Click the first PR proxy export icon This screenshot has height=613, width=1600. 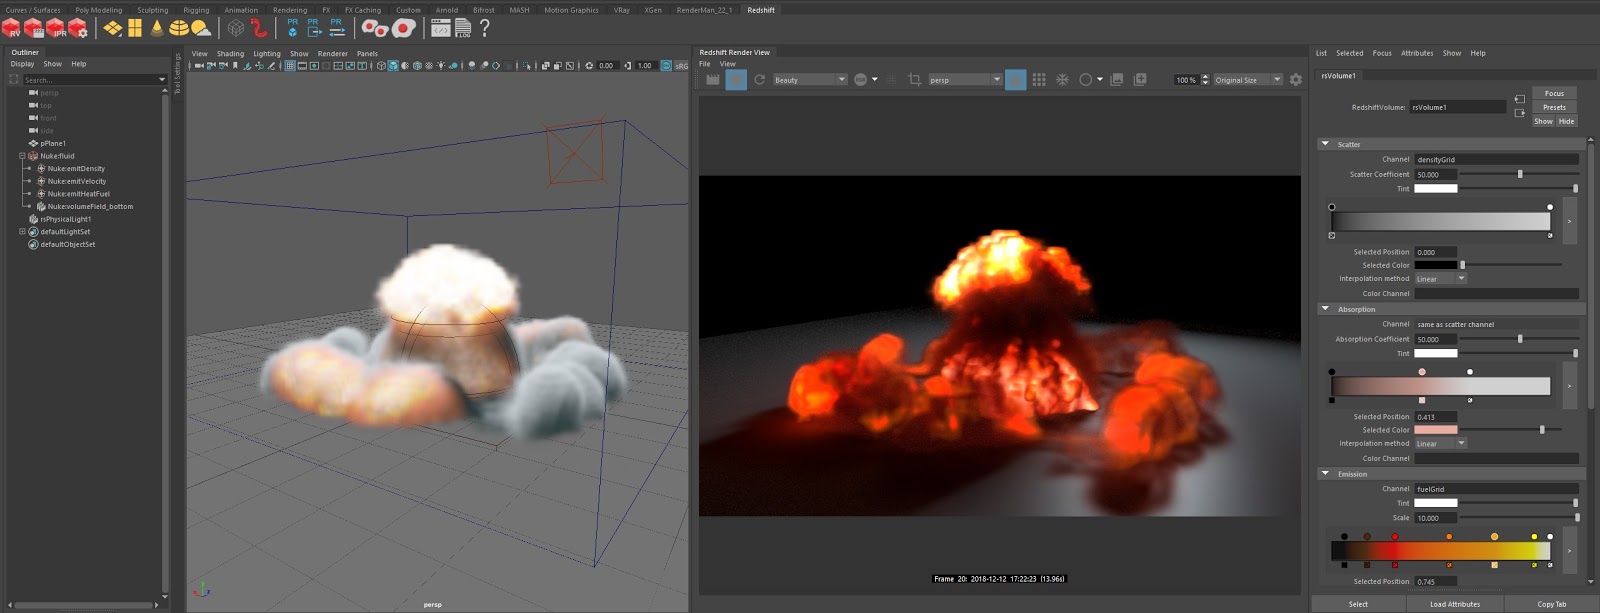pyautogui.click(x=292, y=28)
